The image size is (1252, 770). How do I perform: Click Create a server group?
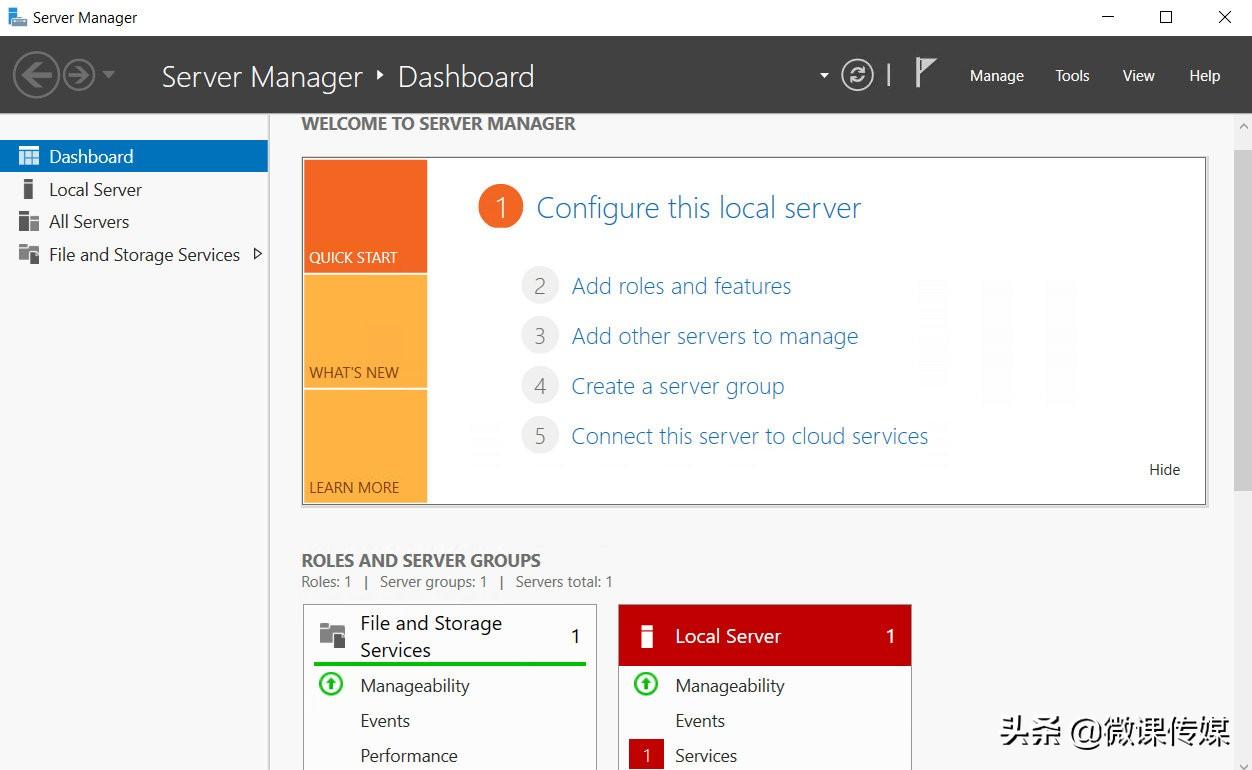678,386
